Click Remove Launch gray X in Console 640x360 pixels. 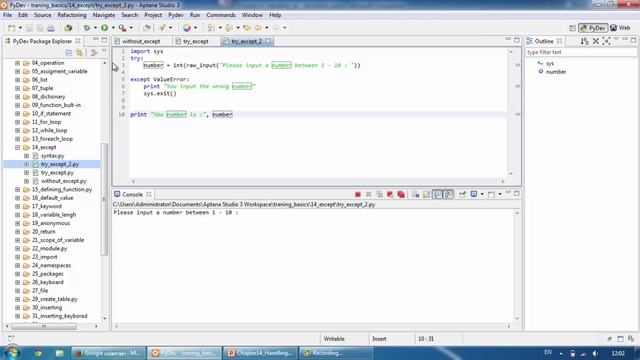click(369, 194)
